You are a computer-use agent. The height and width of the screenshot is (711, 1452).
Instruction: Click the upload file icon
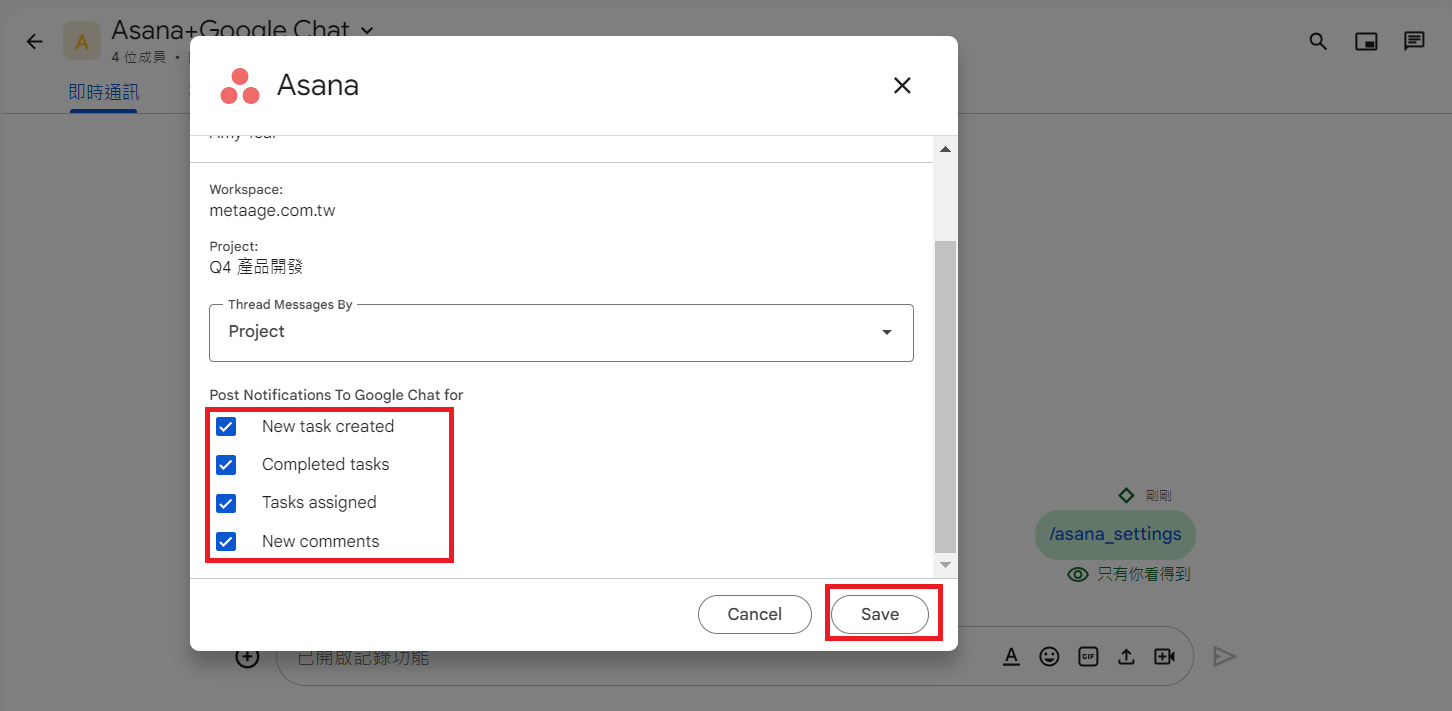(x=1126, y=657)
